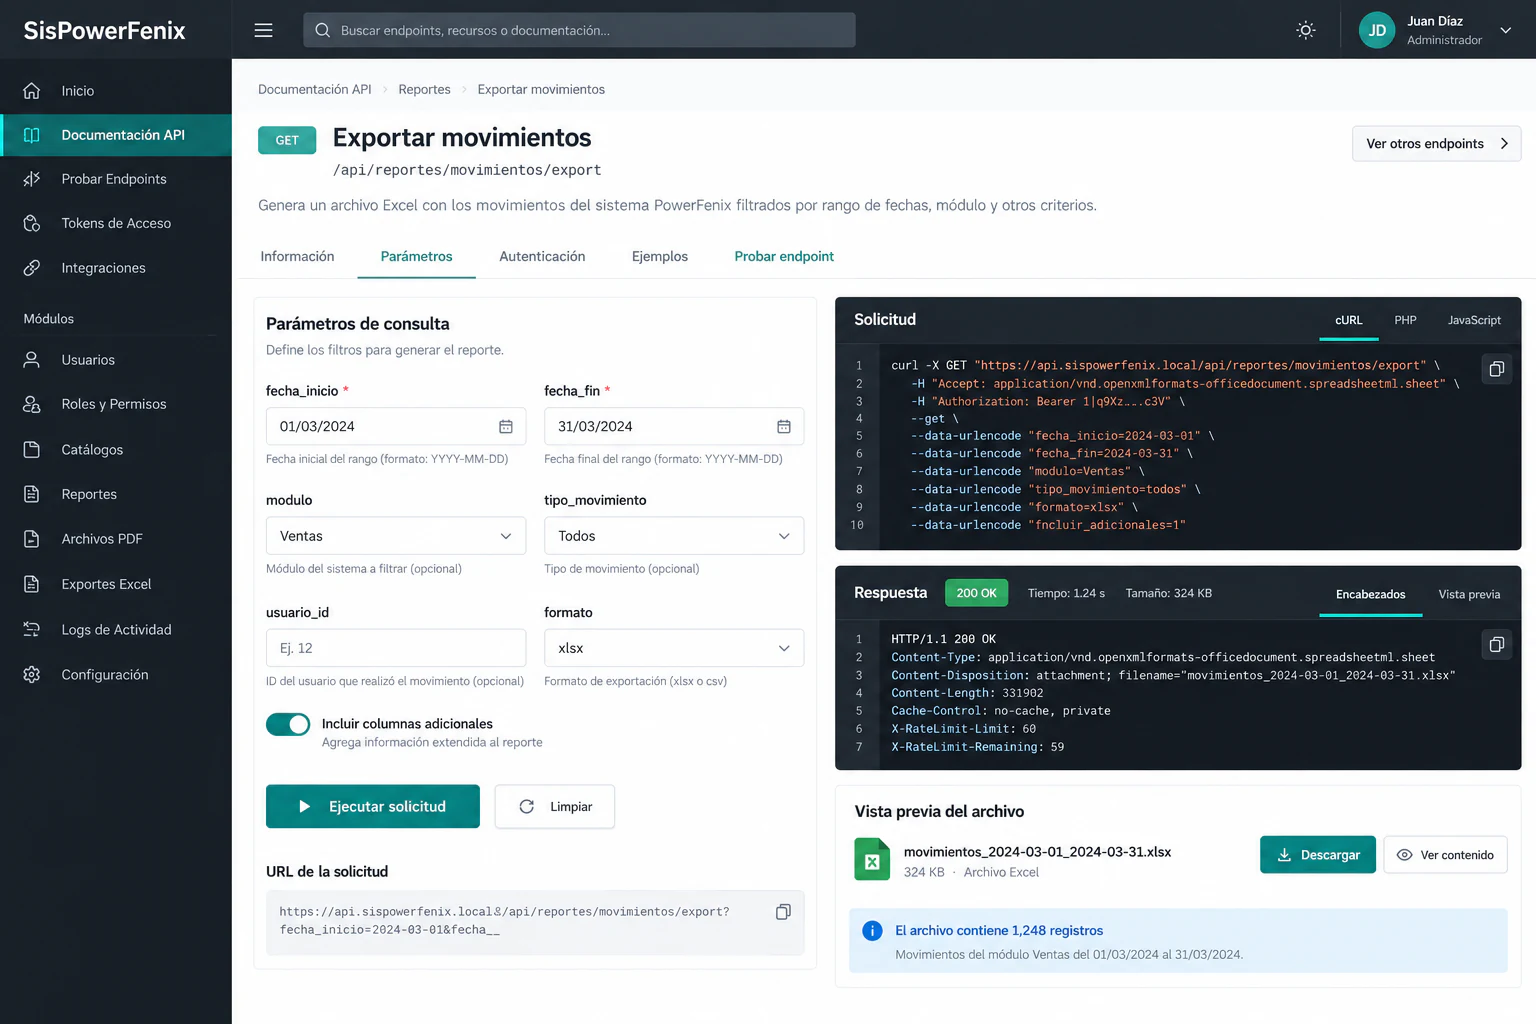Download the xlsx file with Descargar

click(1318, 855)
